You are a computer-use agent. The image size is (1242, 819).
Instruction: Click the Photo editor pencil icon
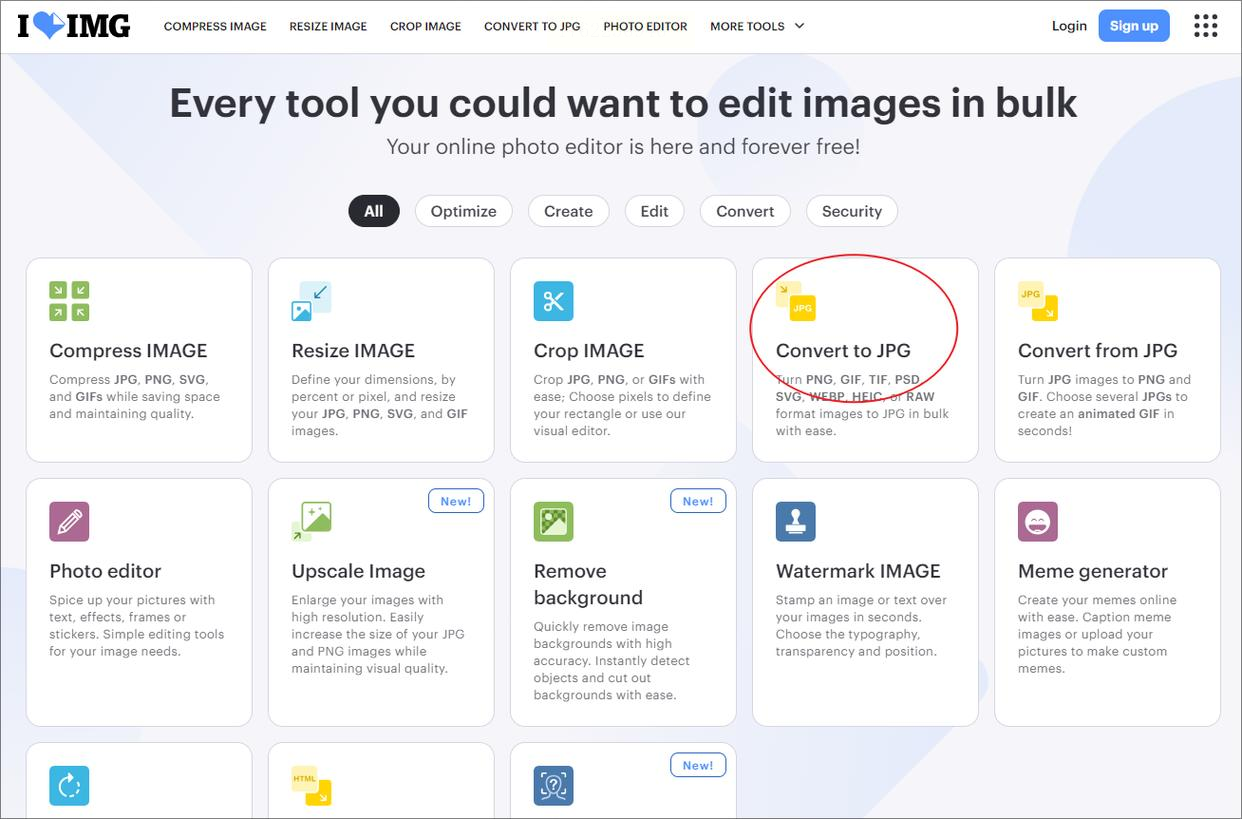point(69,522)
